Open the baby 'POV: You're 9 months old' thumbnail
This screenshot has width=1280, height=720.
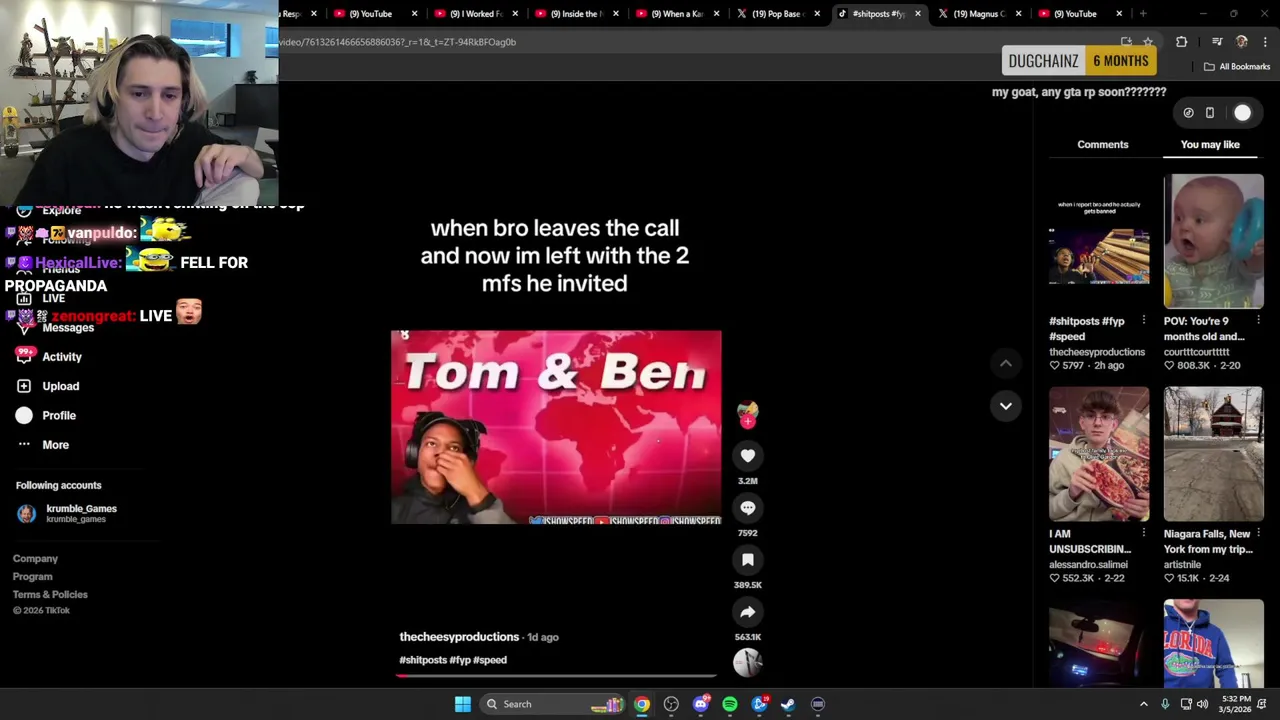pos(1213,241)
